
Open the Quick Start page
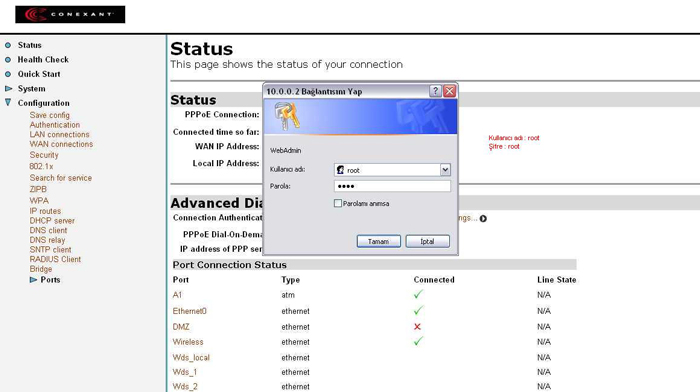click(39, 74)
